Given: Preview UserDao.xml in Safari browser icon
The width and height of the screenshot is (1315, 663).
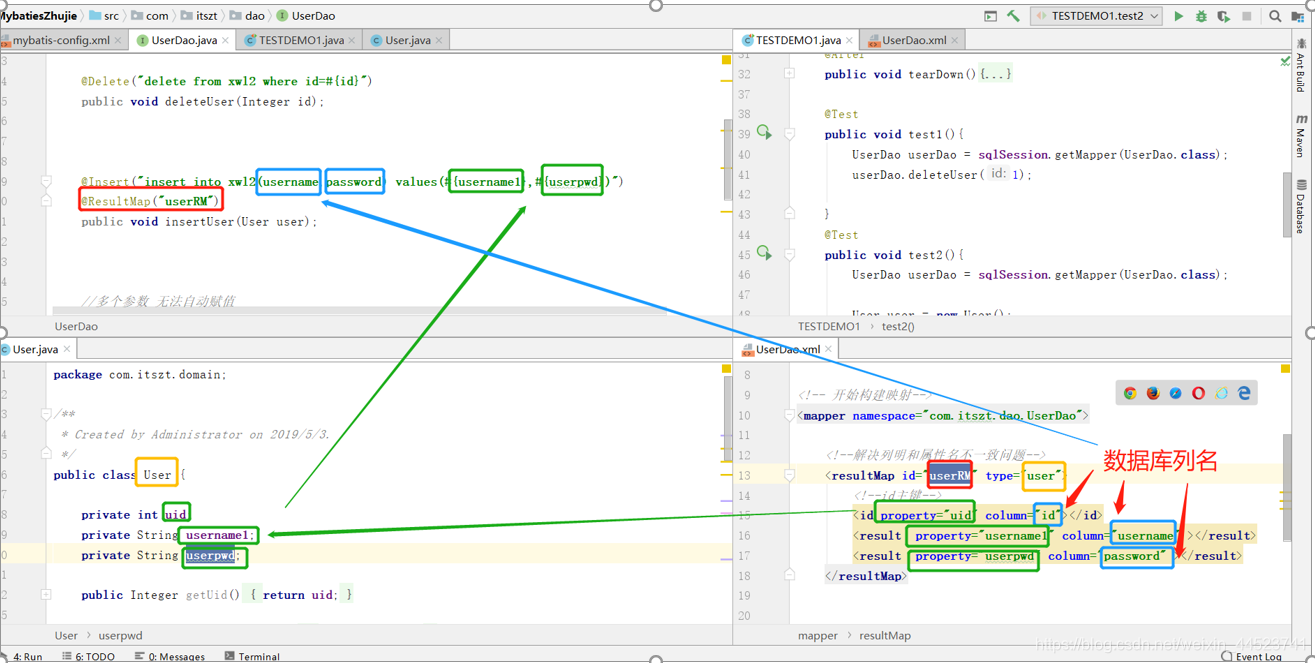Looking at the screenshot, I should [1176, 393].
